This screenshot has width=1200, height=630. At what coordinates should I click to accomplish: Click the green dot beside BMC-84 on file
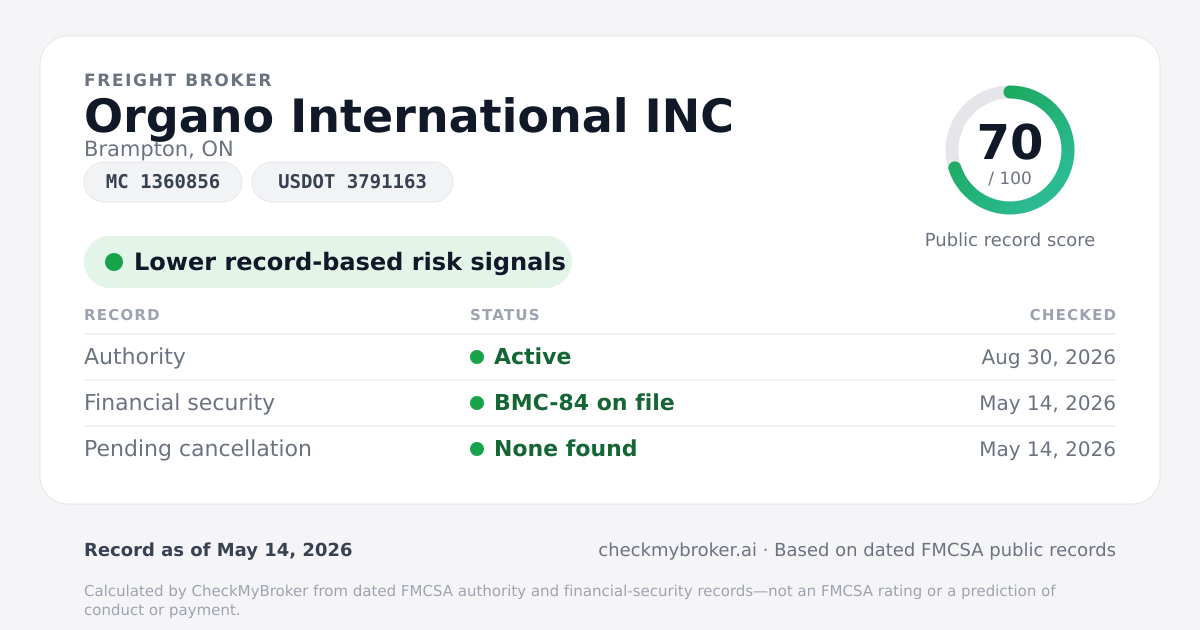click(x=477, y=403)
